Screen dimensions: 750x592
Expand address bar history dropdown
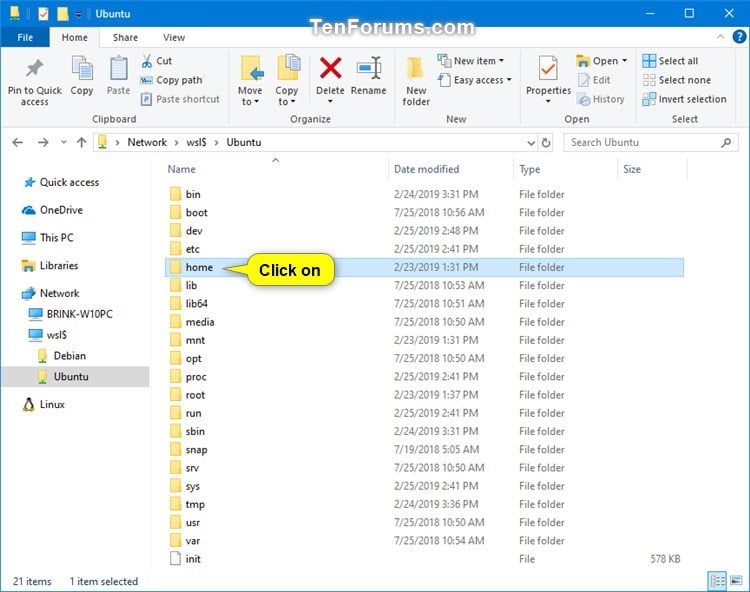coord(531,143)
